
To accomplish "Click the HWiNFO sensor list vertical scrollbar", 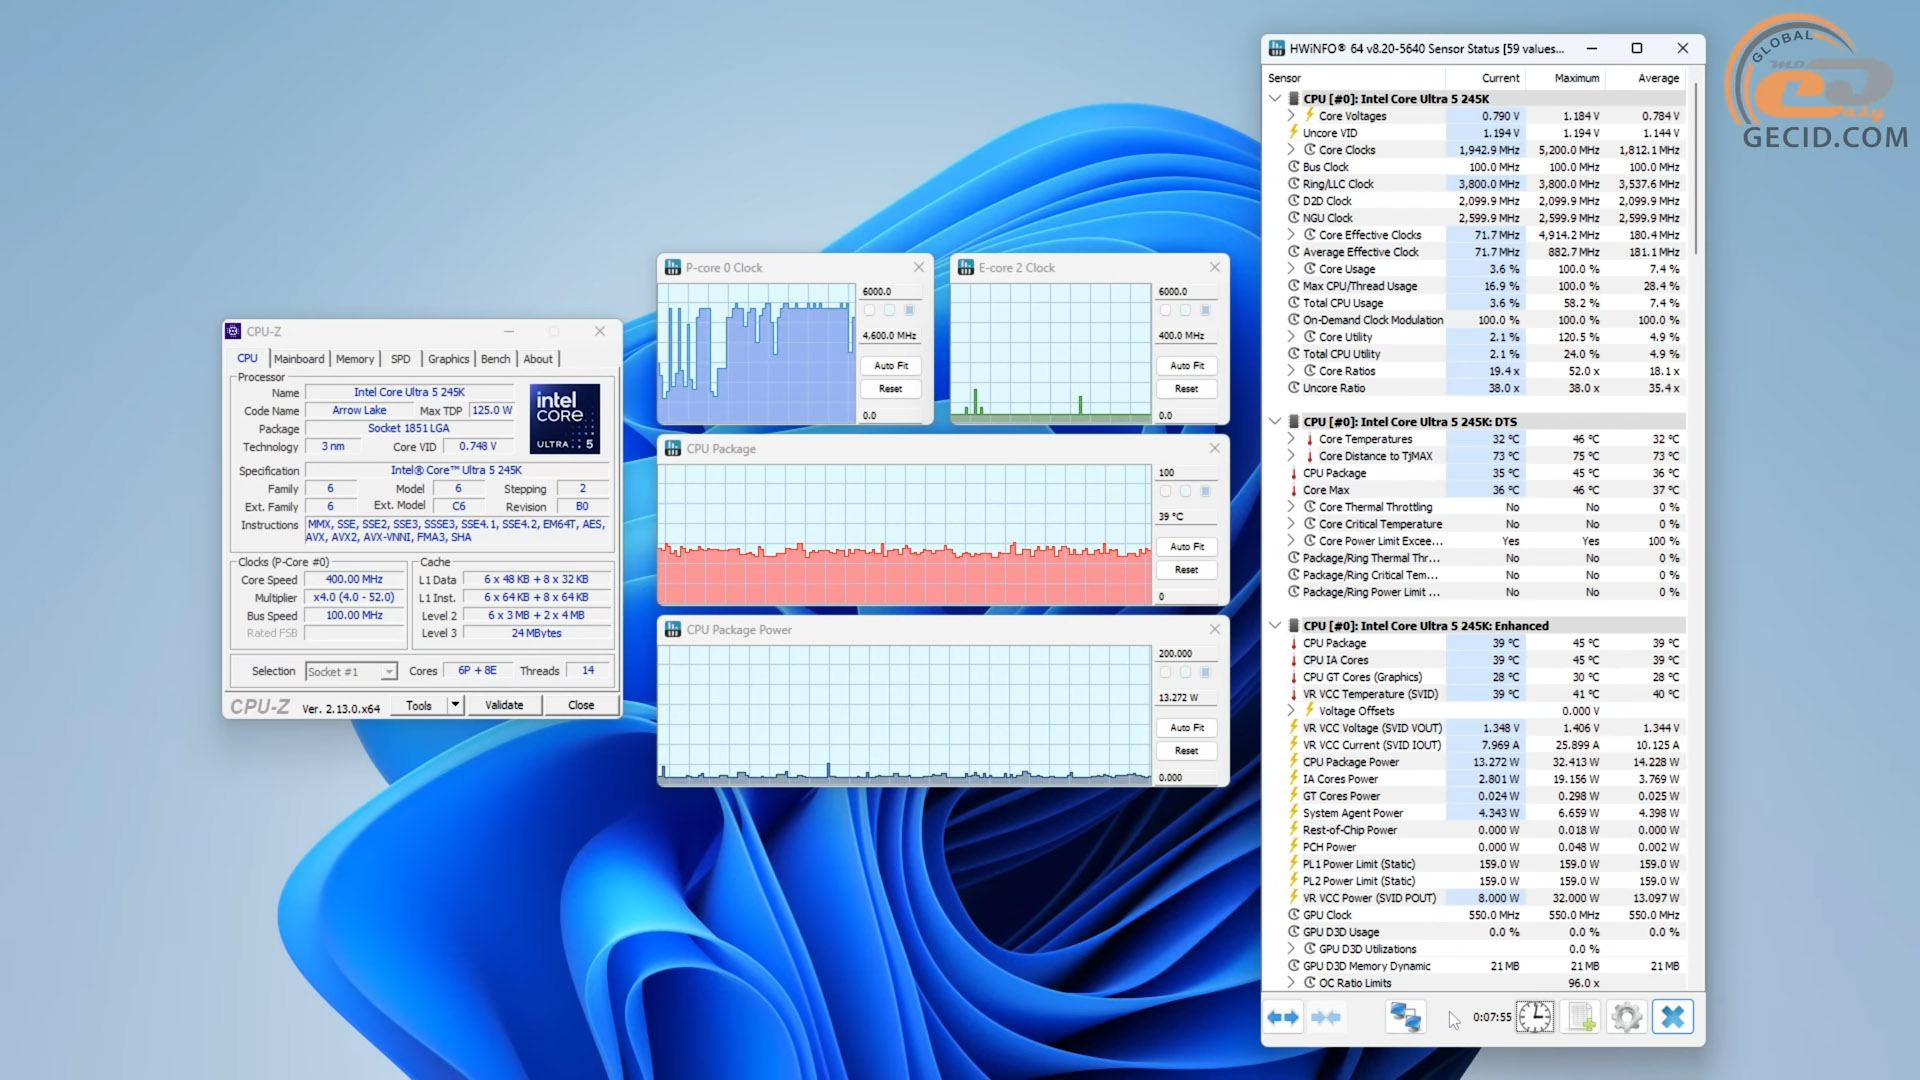I will tap(1696, 170).
